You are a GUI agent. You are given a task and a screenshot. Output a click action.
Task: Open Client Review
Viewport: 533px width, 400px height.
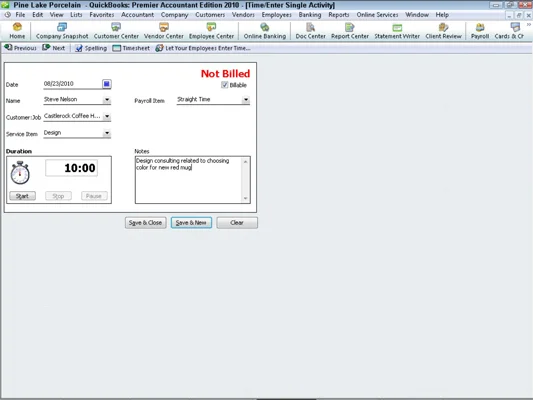[x=443, y=31]
